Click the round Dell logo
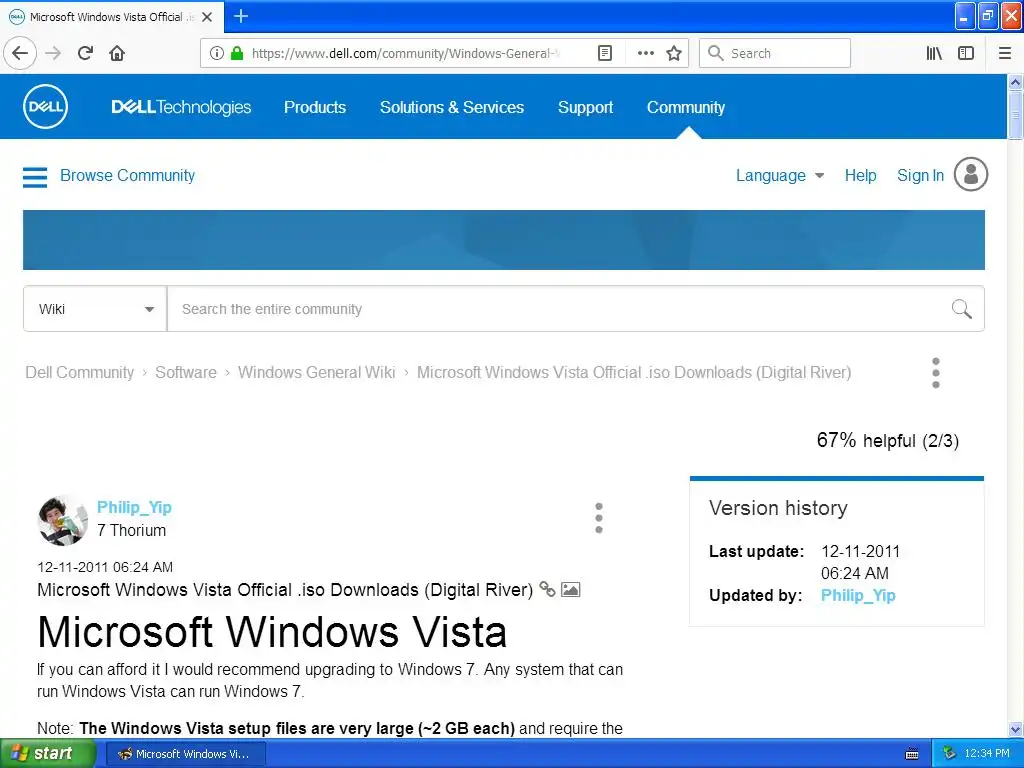Screen dimensions: 1024x768 [45, 106]
